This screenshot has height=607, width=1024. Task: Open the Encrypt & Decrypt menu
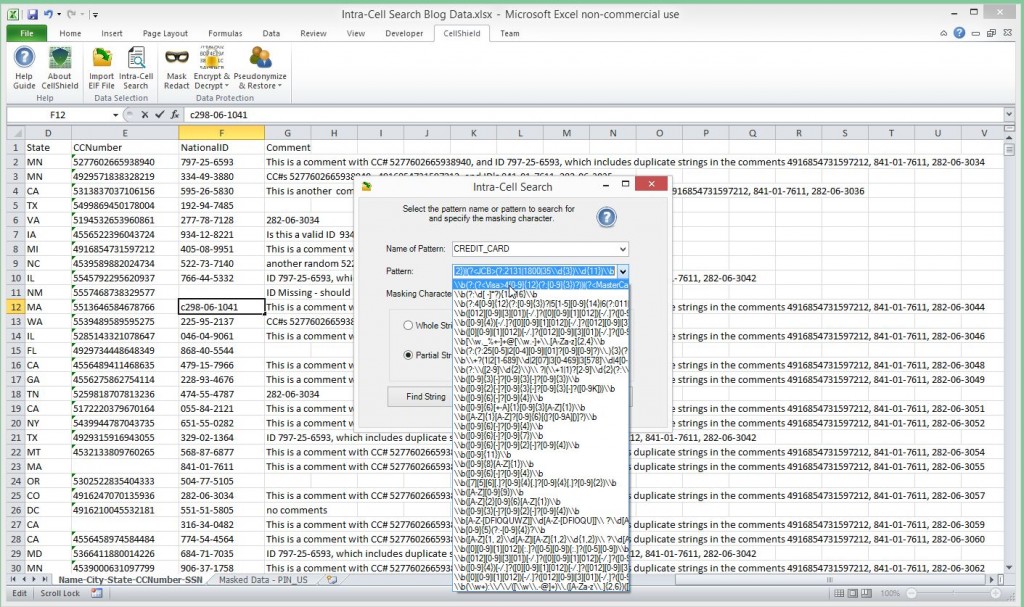coord(212,68)
